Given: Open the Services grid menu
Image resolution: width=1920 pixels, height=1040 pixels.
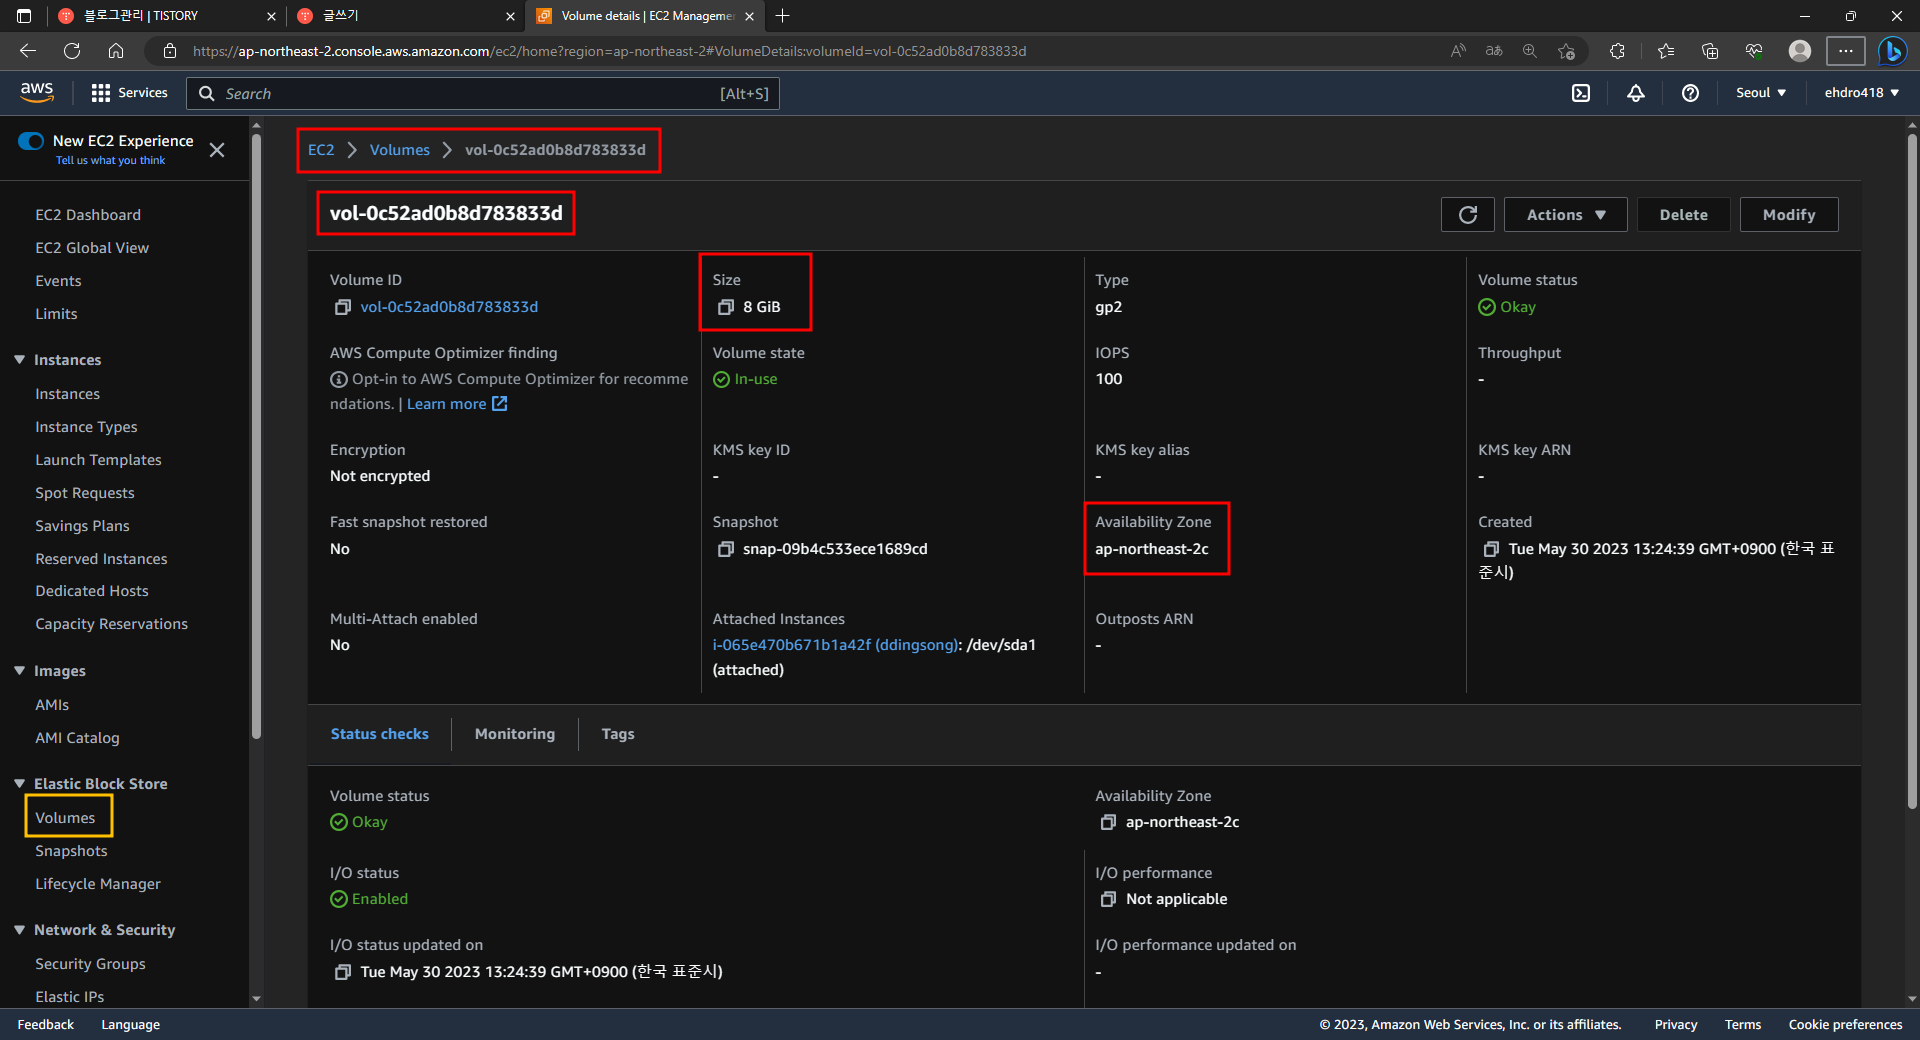Looking at the screenshot, I should point(129,93).
